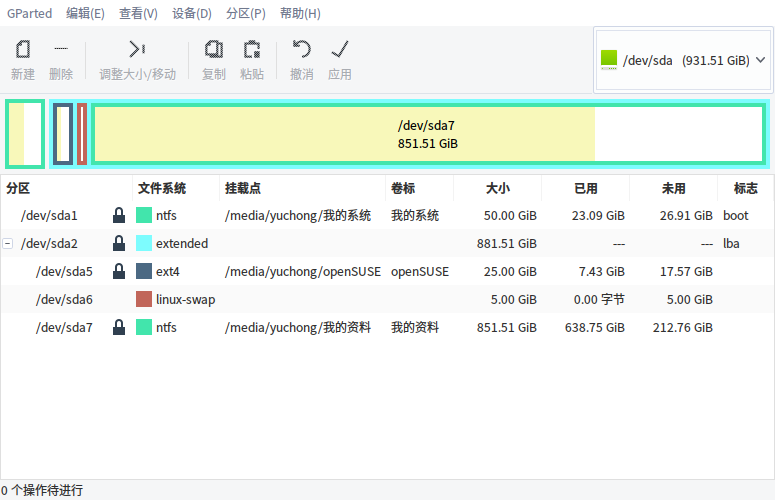The image size is (775, 500).
Task: Click the red linux-swap color swatch
Action: [144, 299]
